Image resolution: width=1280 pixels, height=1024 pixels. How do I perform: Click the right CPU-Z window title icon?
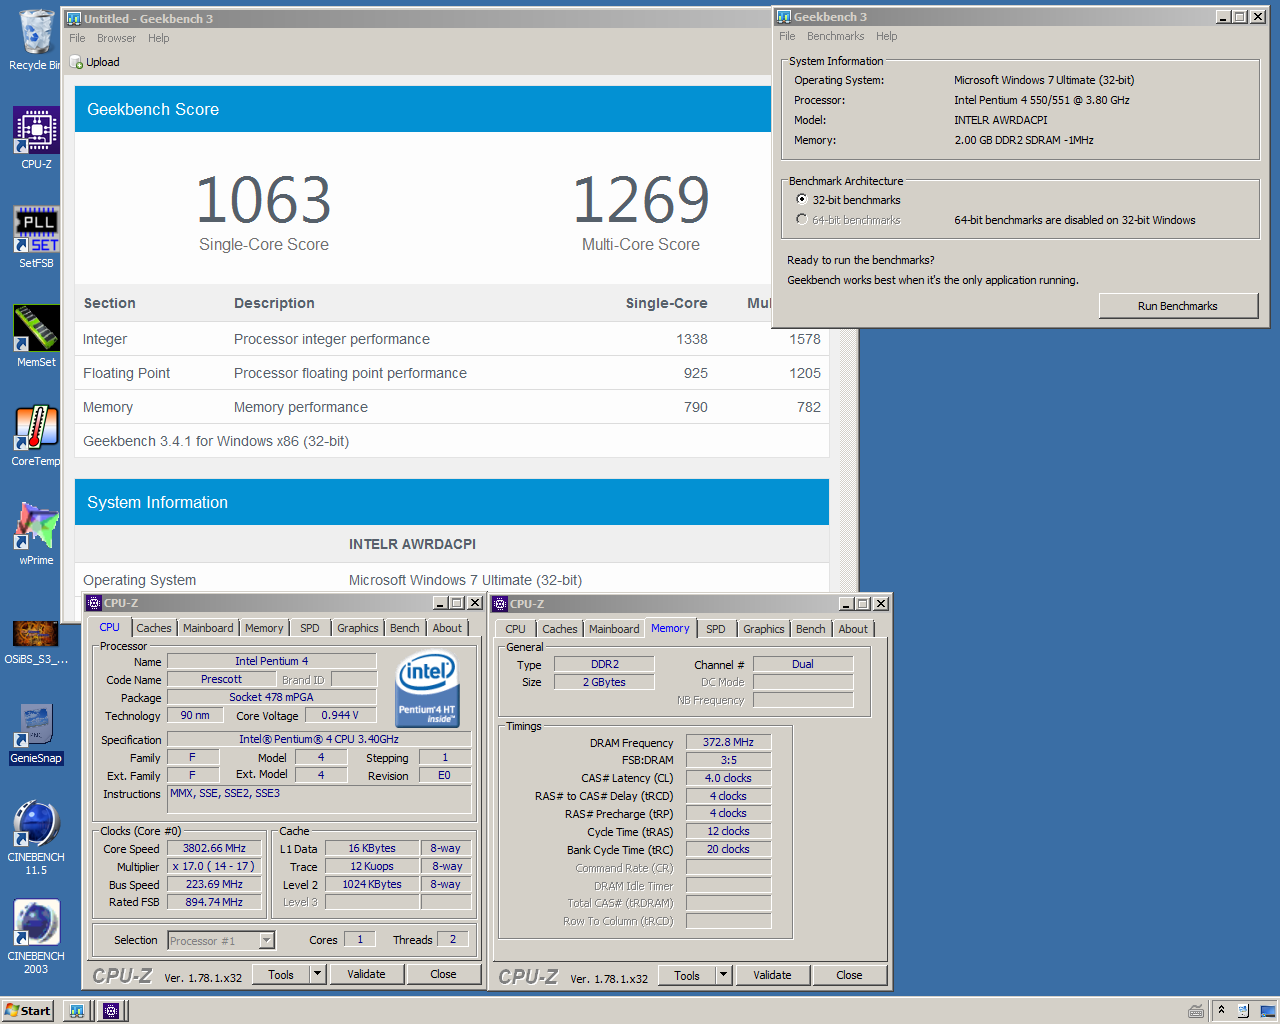coord(500,604)
